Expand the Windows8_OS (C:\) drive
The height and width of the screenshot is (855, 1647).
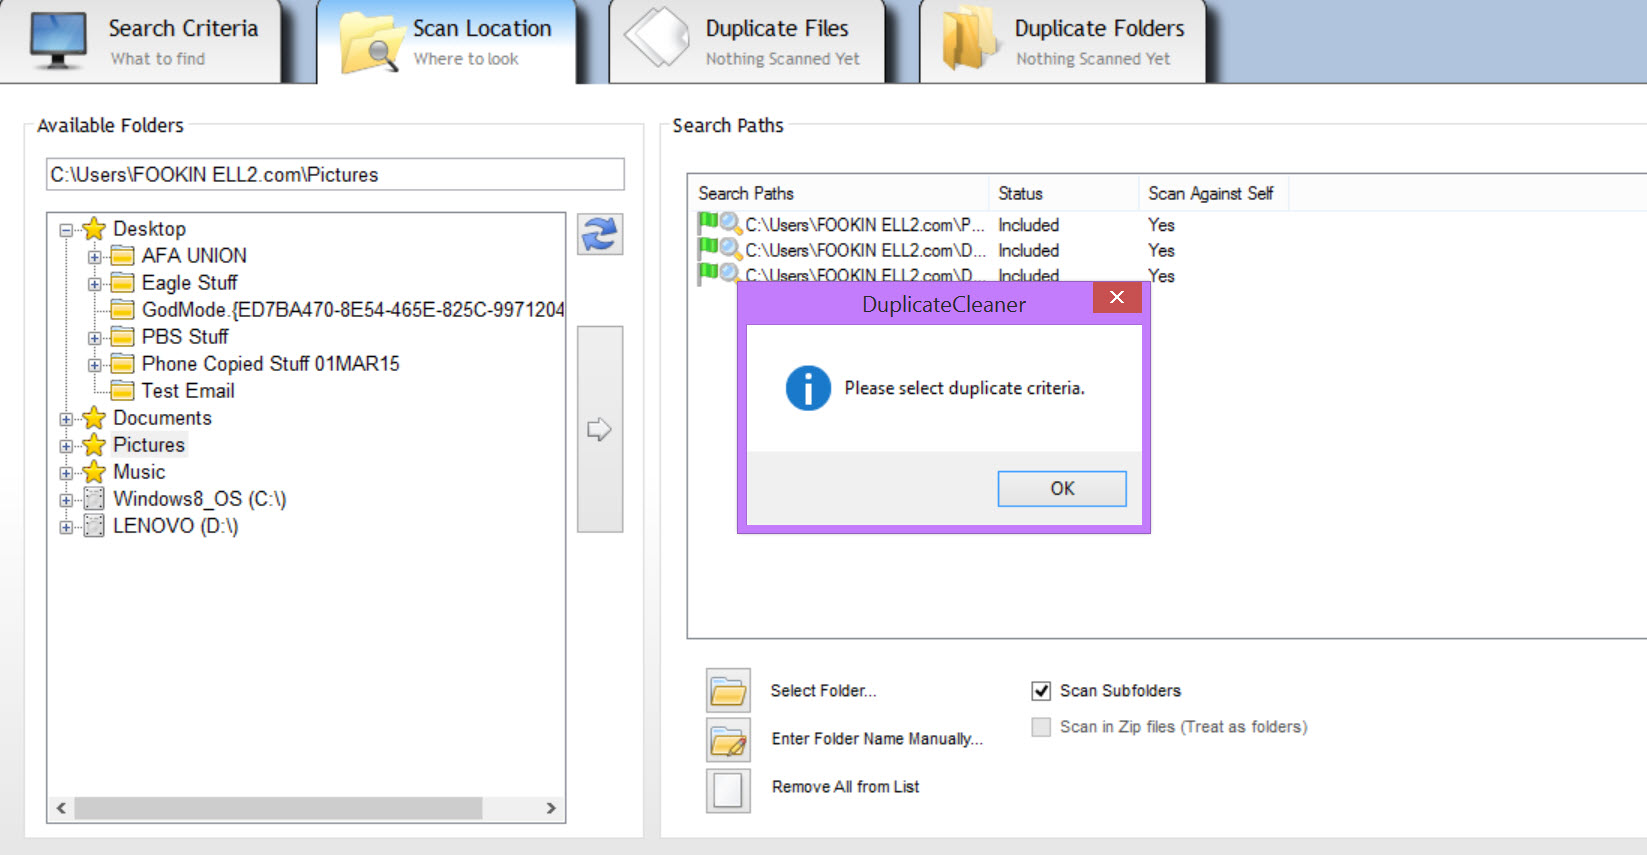click(x=66, y=500)
